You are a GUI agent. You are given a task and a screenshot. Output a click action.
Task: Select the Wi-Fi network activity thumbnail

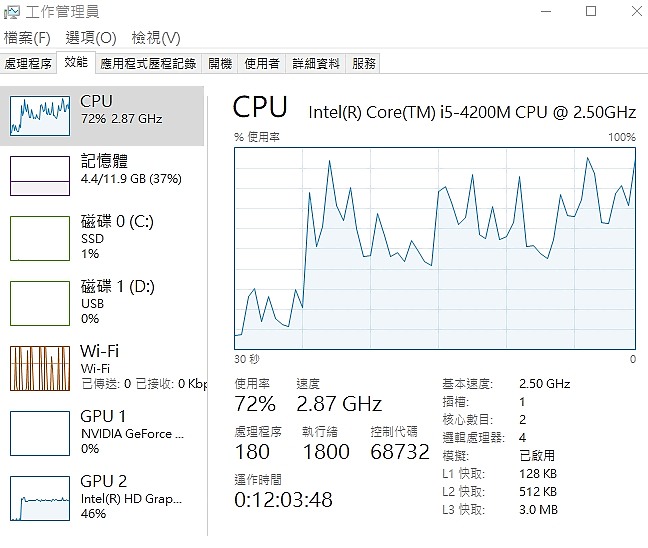coord(40,367)
